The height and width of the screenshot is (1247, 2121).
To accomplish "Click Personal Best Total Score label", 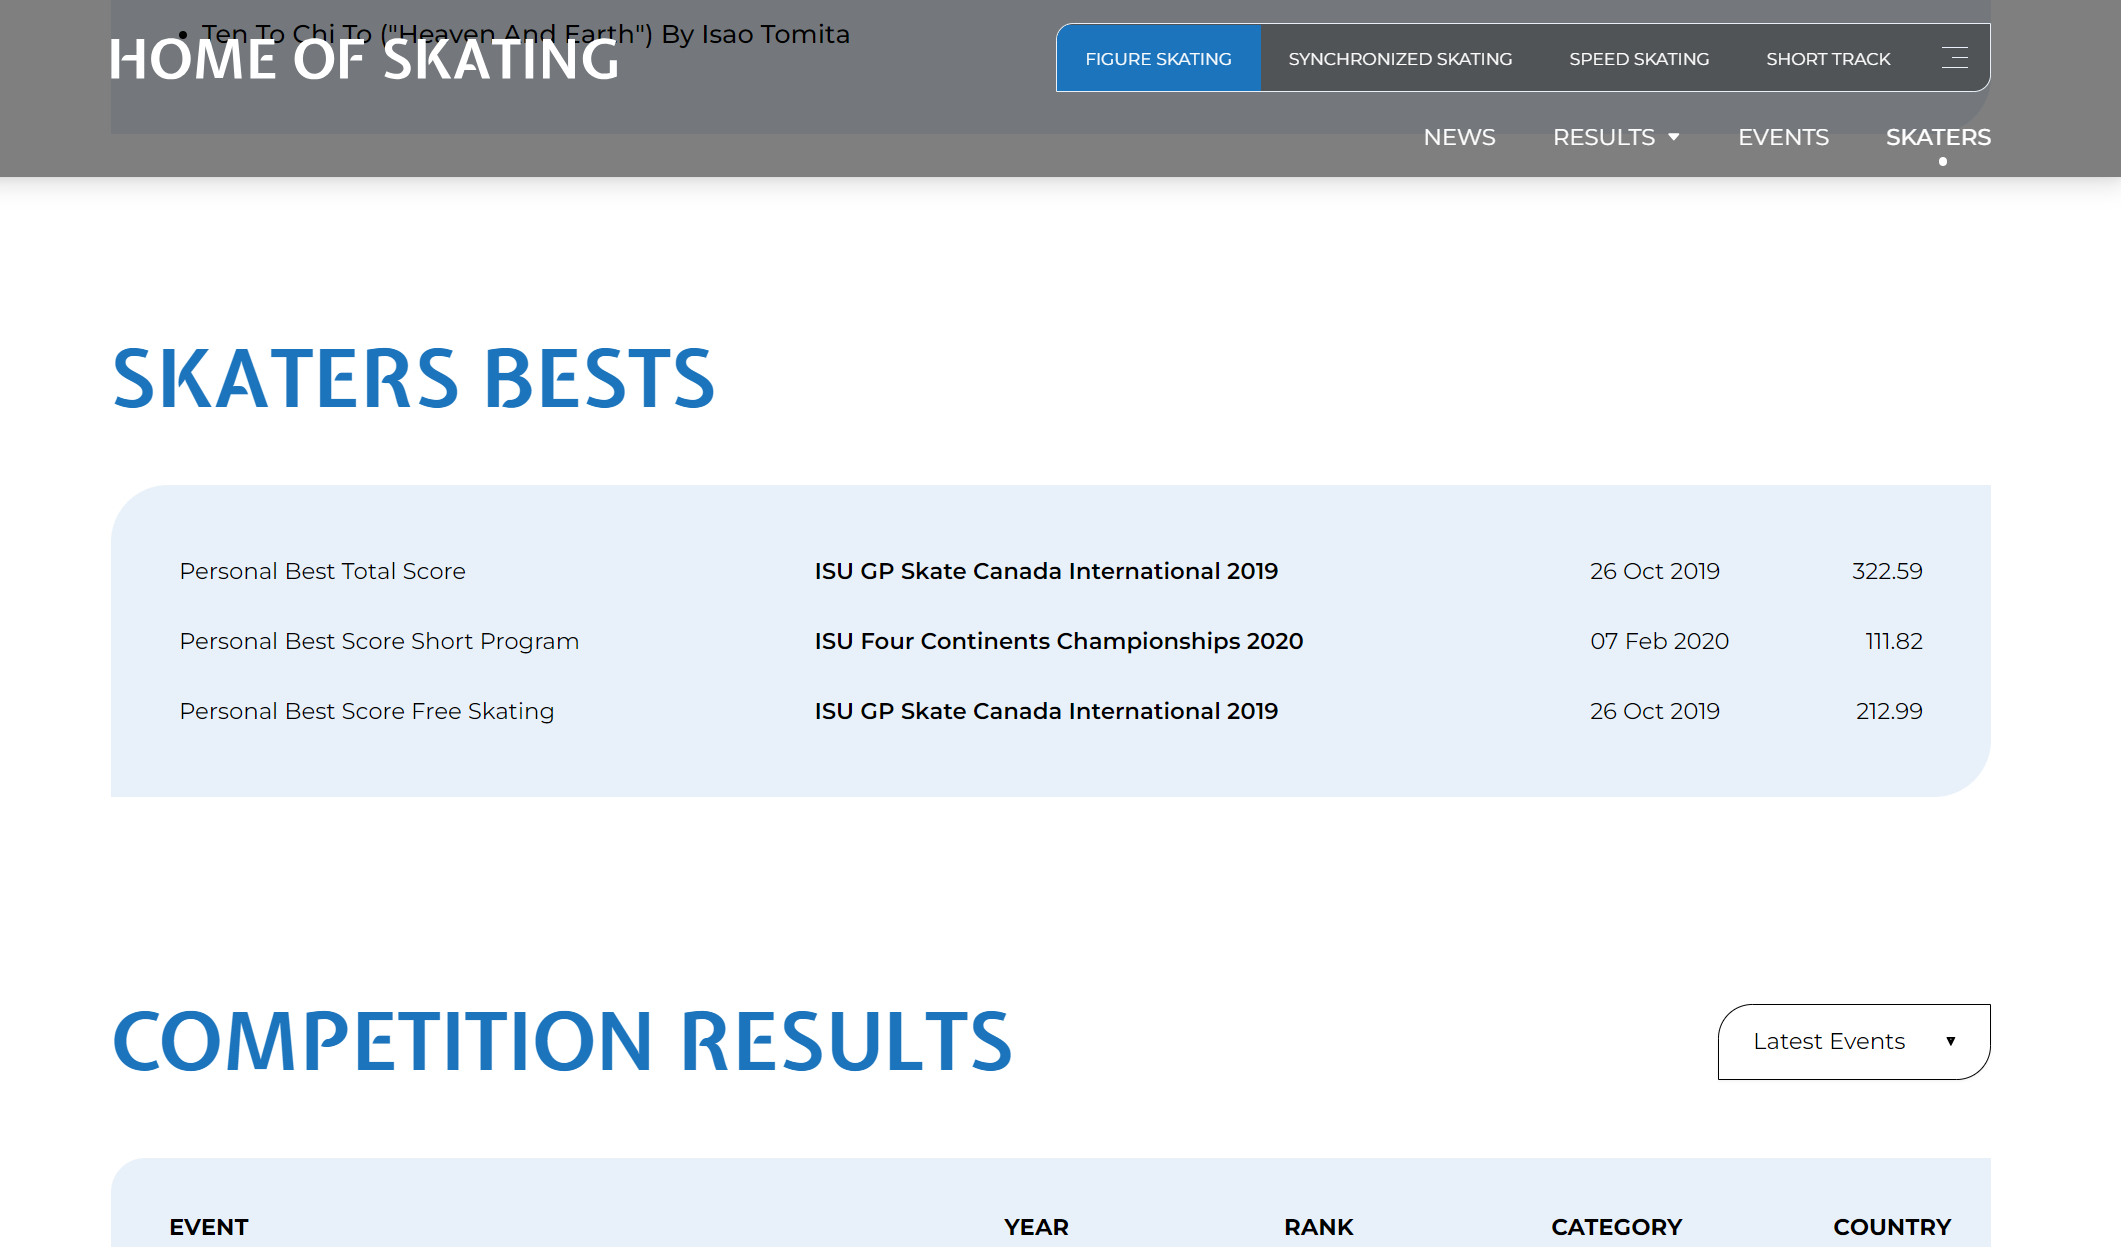I will click(322, 571).
